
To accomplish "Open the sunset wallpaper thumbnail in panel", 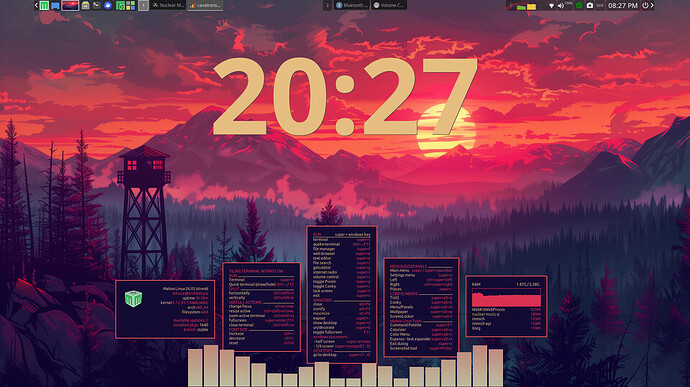I will pos(70,5).
